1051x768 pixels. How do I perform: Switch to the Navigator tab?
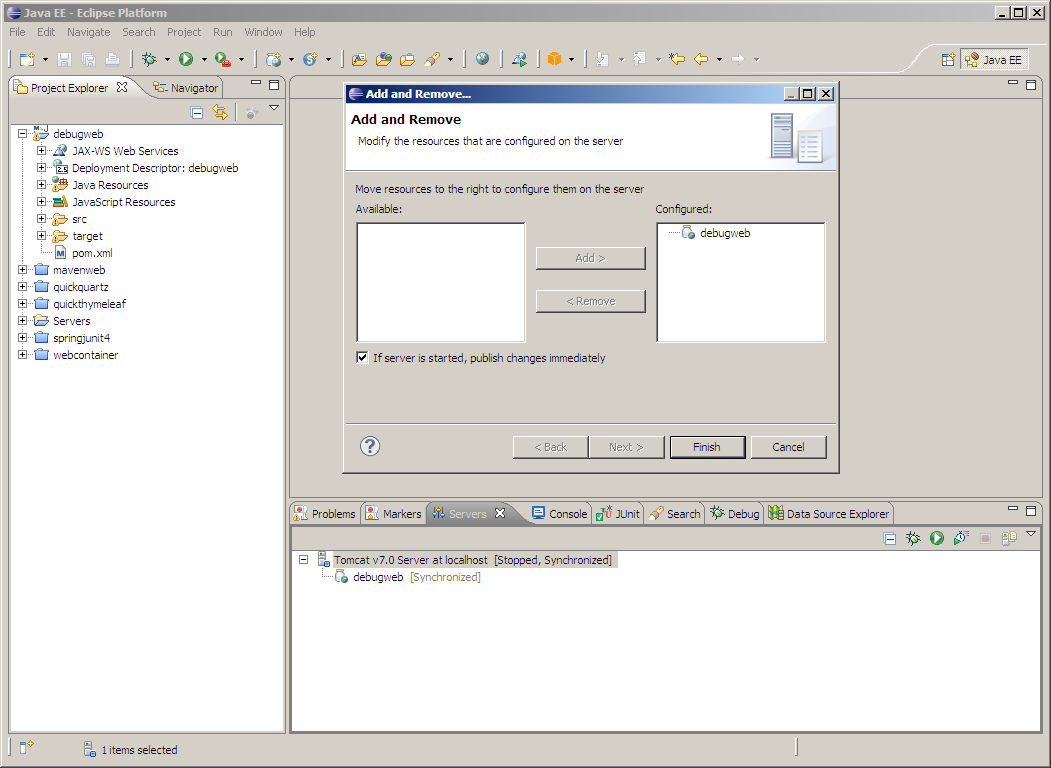186,88
